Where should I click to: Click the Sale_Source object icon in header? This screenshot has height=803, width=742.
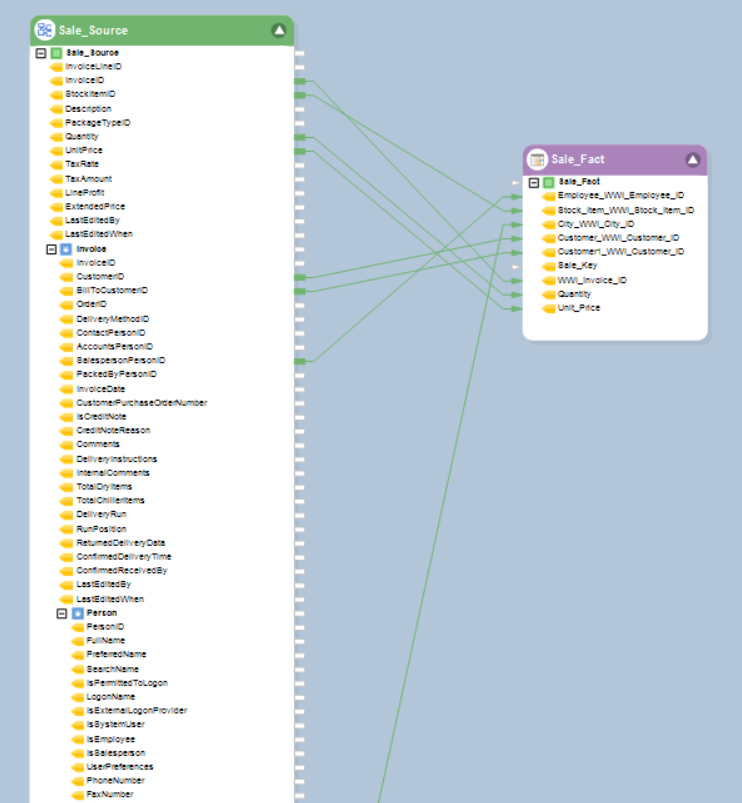45,31
